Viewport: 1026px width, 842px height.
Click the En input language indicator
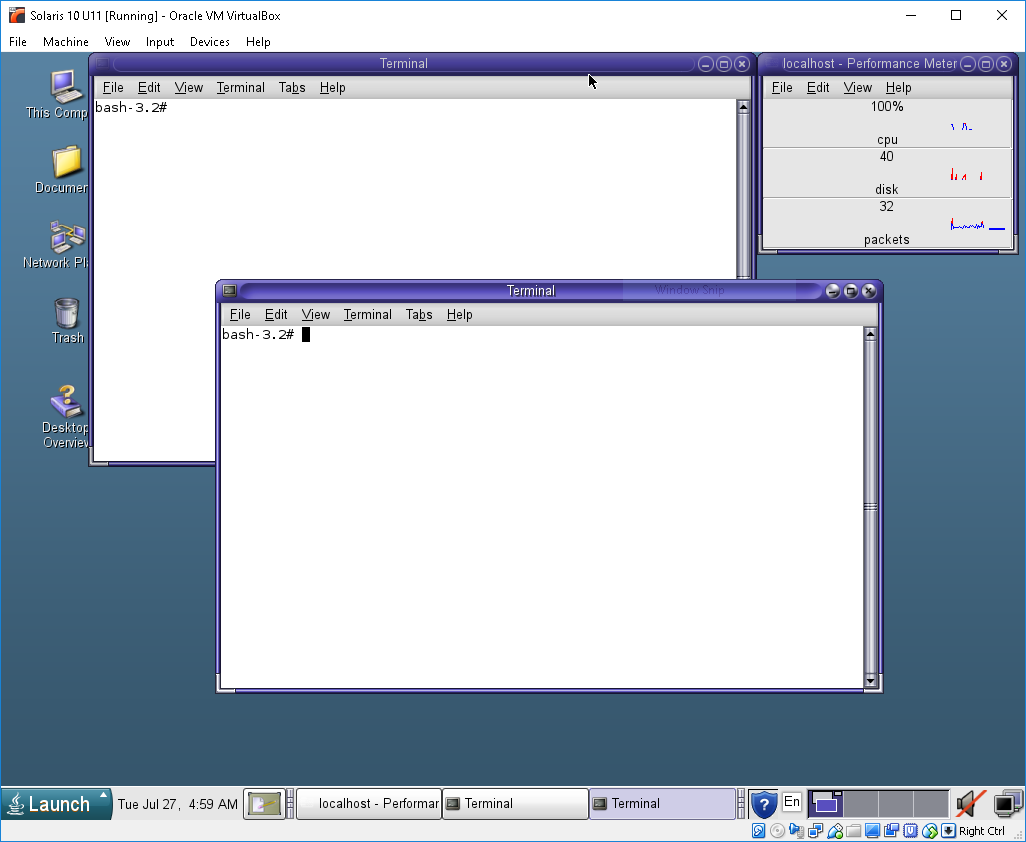792,801
